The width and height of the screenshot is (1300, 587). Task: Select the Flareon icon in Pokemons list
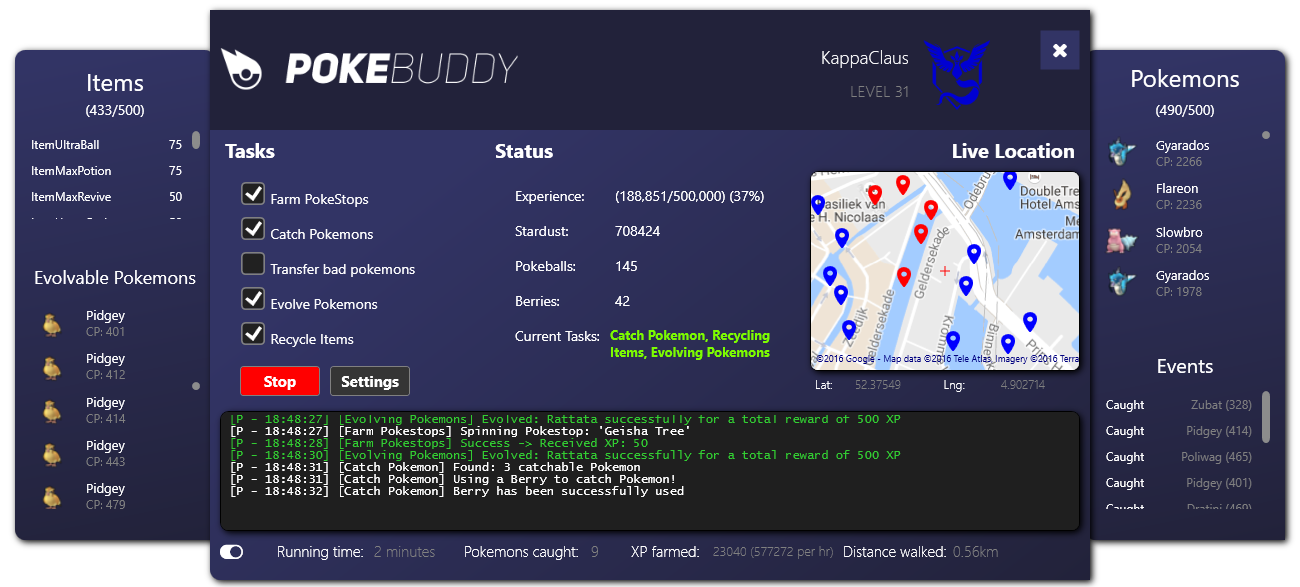pyautogui.click(x=1121, y=196)
